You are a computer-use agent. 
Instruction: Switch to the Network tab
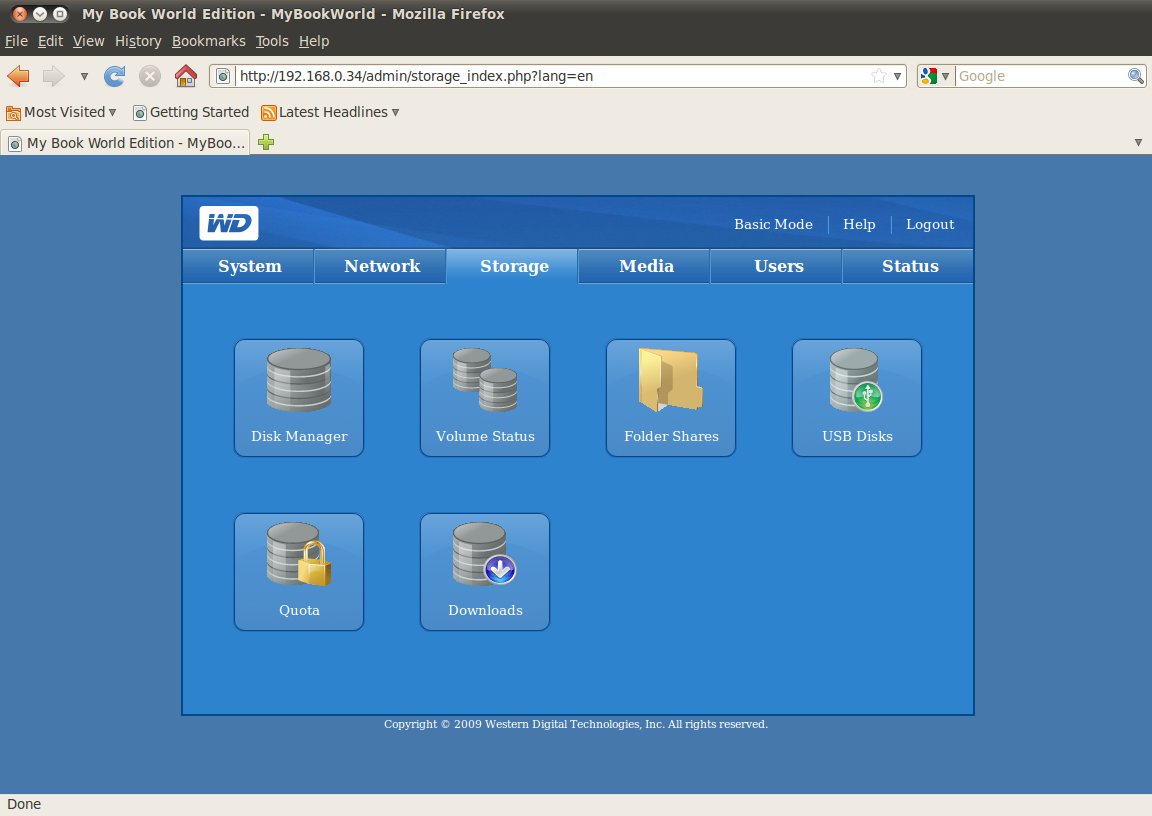click(x=382, y=266)
